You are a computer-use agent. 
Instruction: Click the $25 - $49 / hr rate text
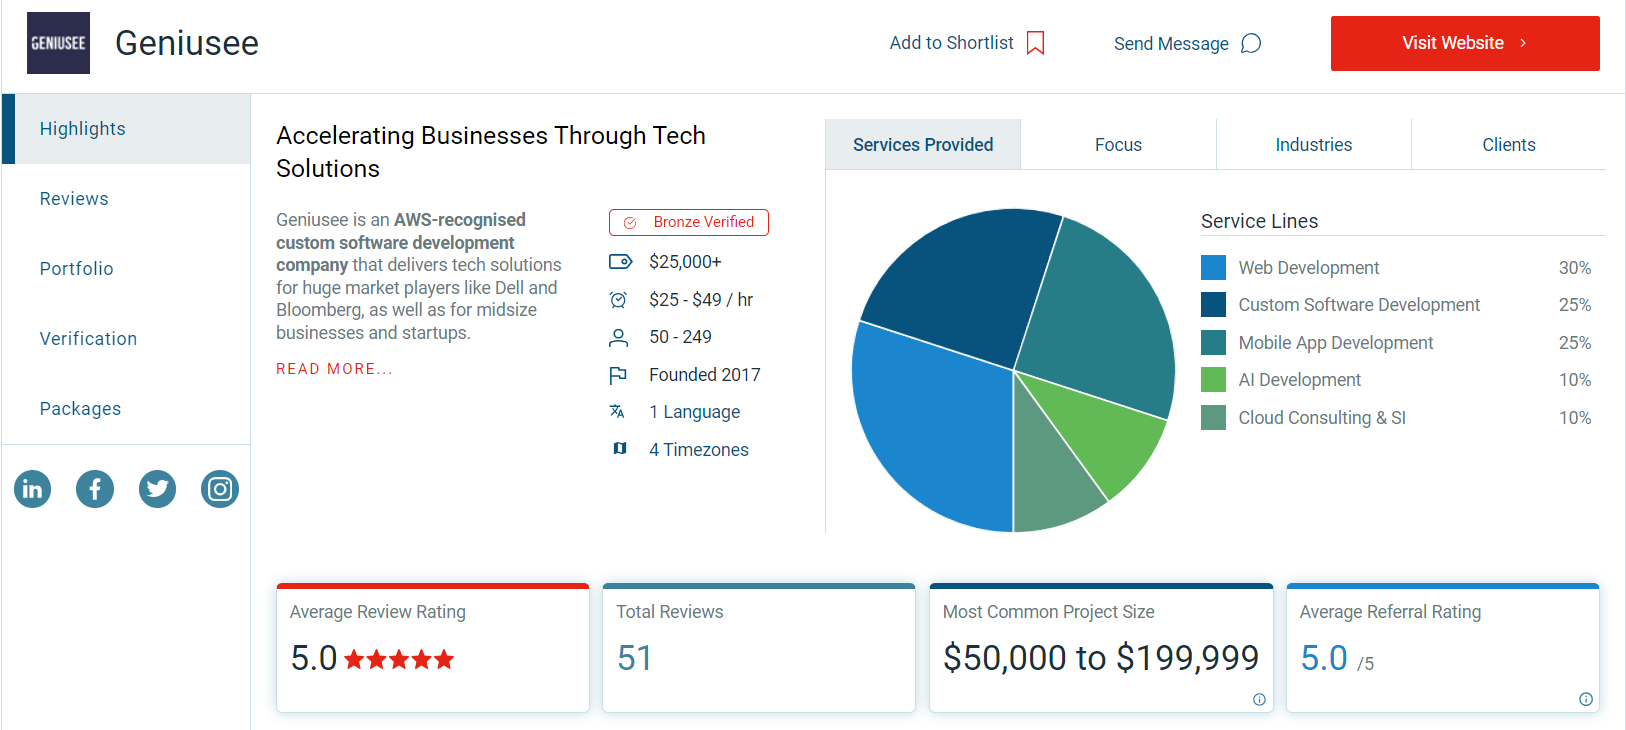701,300
